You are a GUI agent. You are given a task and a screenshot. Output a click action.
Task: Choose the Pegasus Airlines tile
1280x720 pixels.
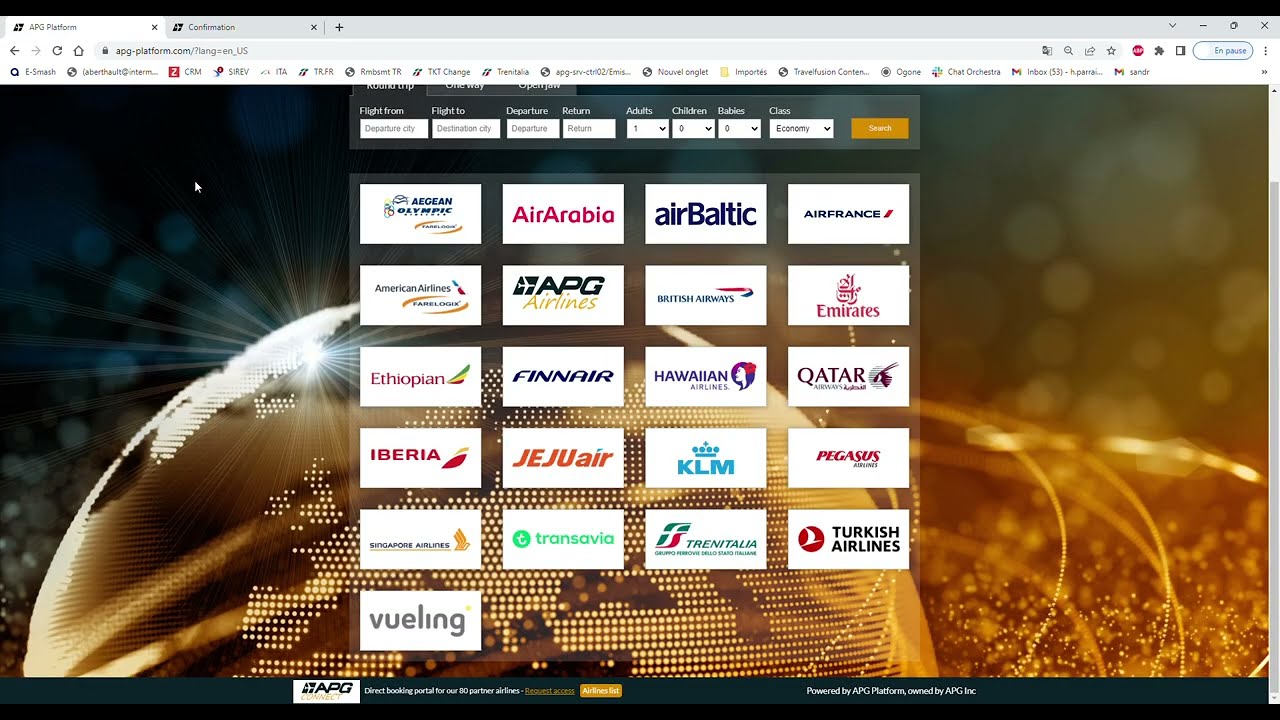(848, 458)
